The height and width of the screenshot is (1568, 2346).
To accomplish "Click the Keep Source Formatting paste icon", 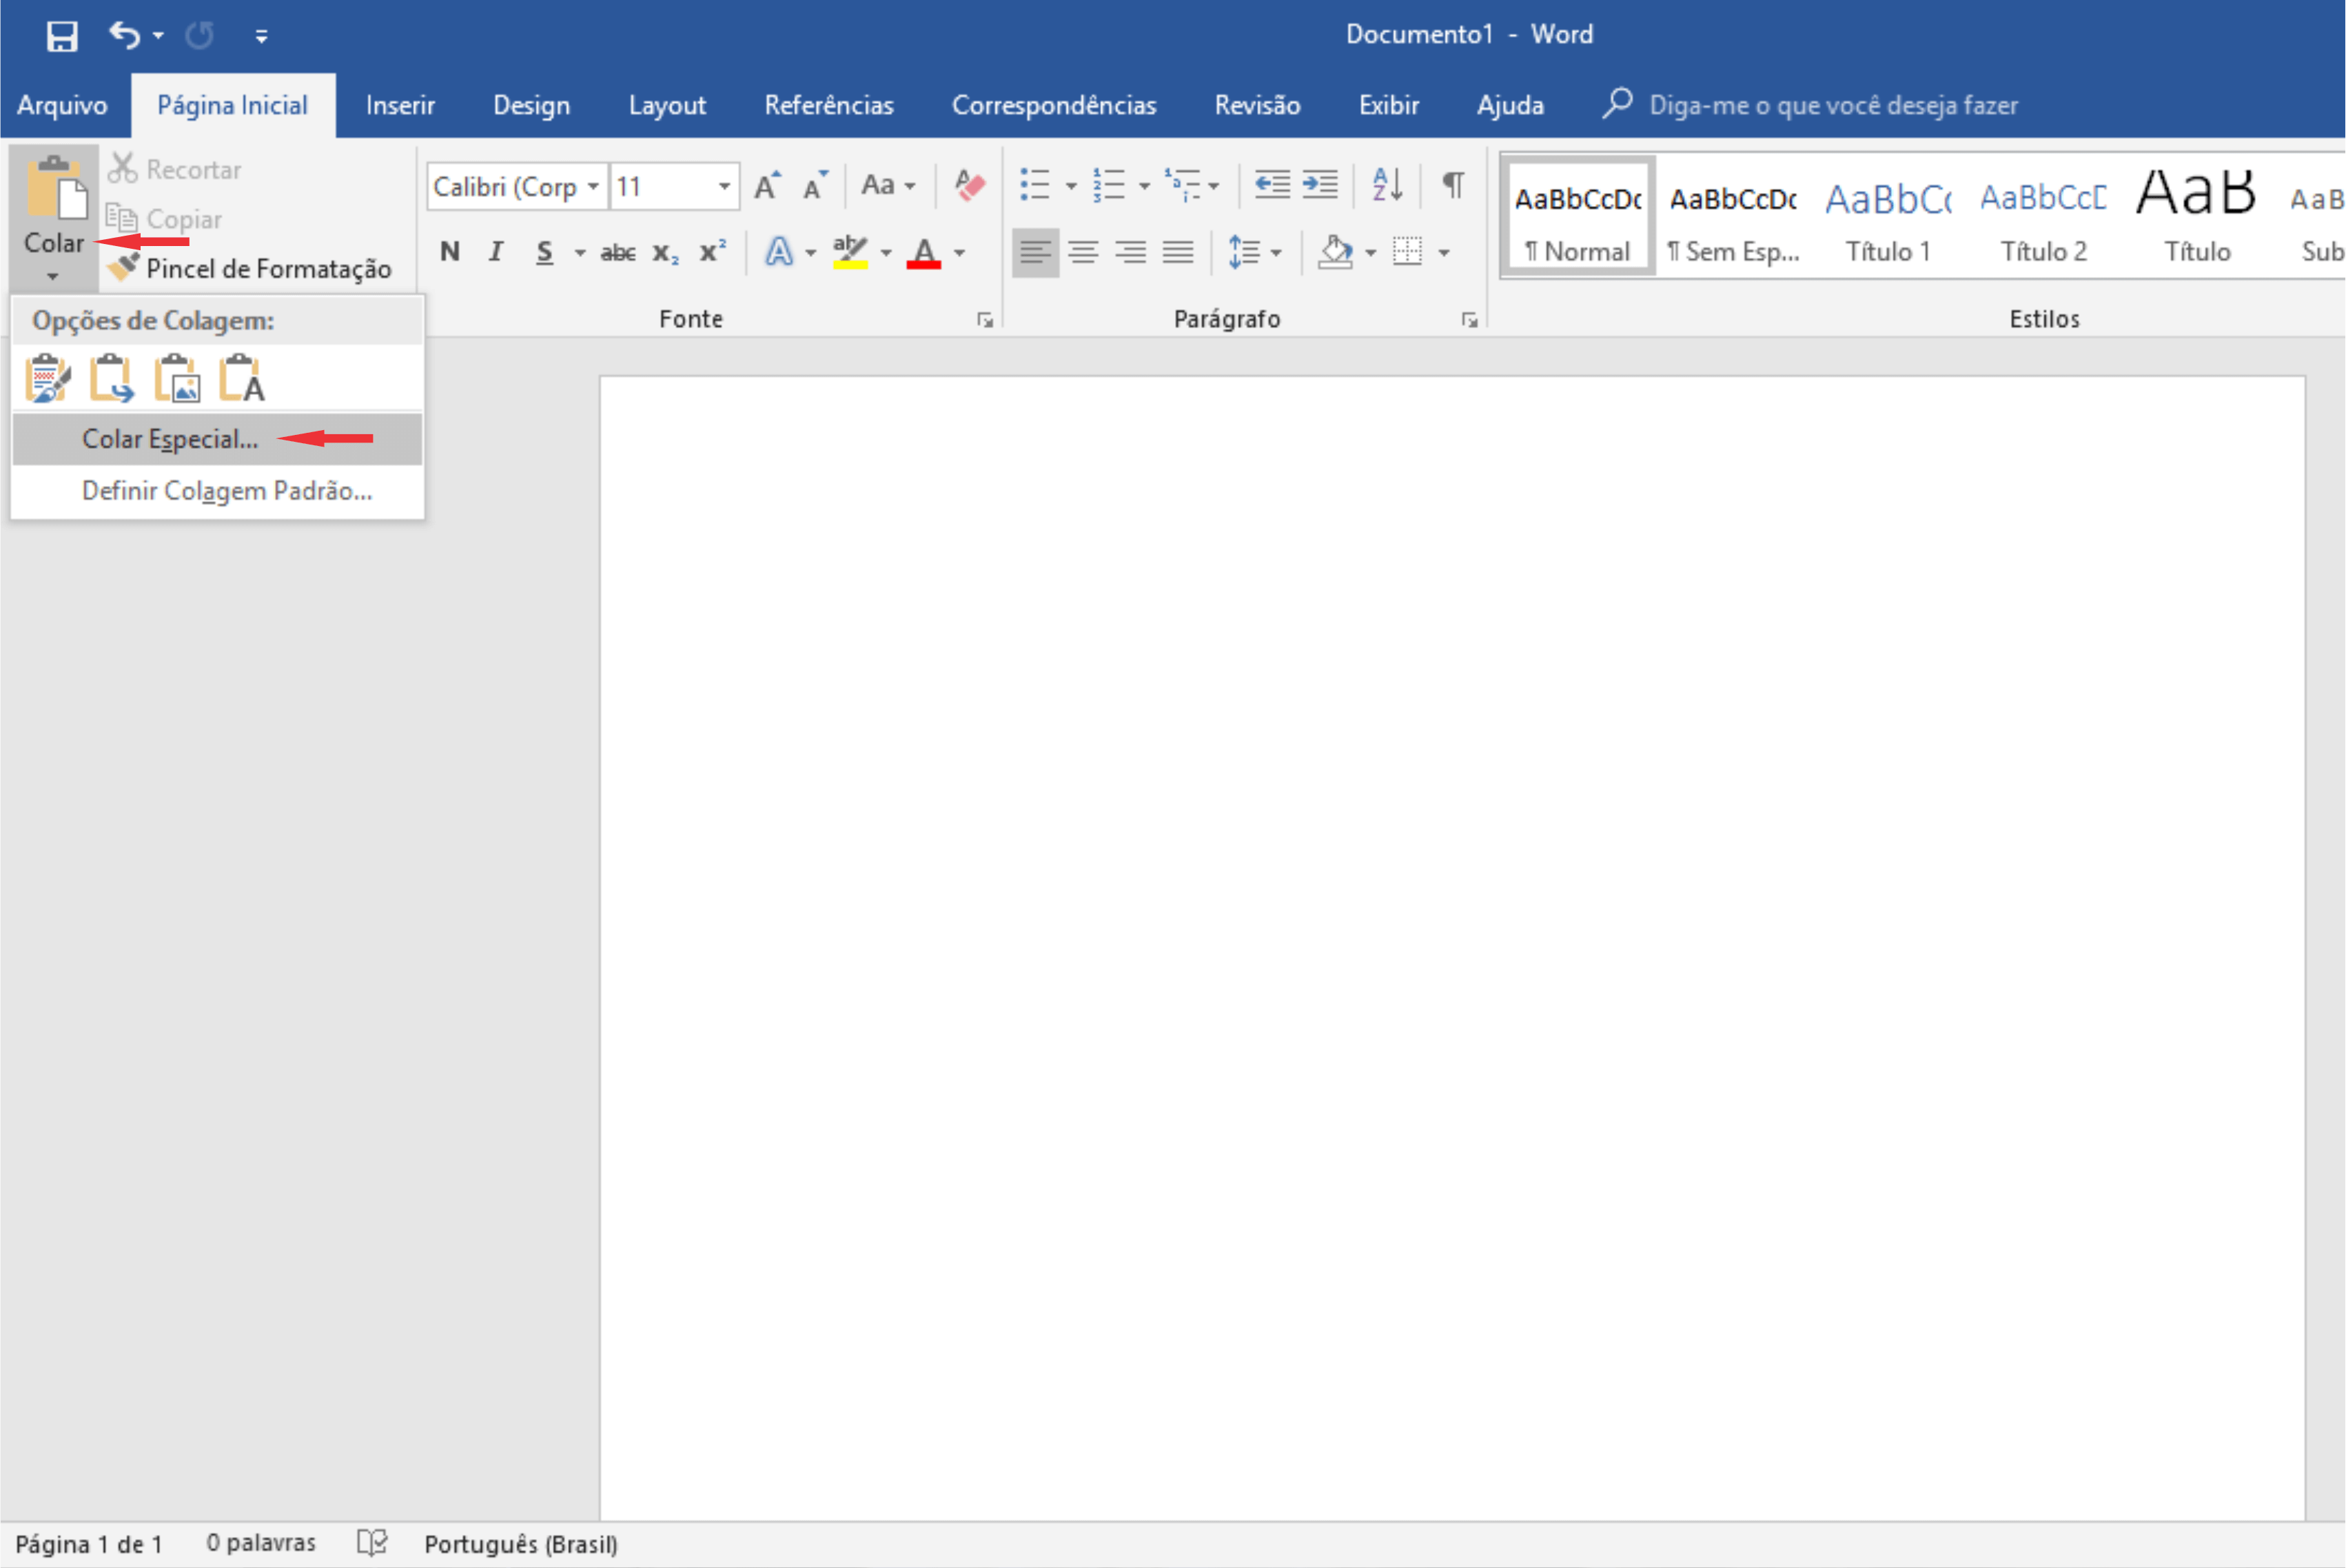I will [x=47, y=379].
